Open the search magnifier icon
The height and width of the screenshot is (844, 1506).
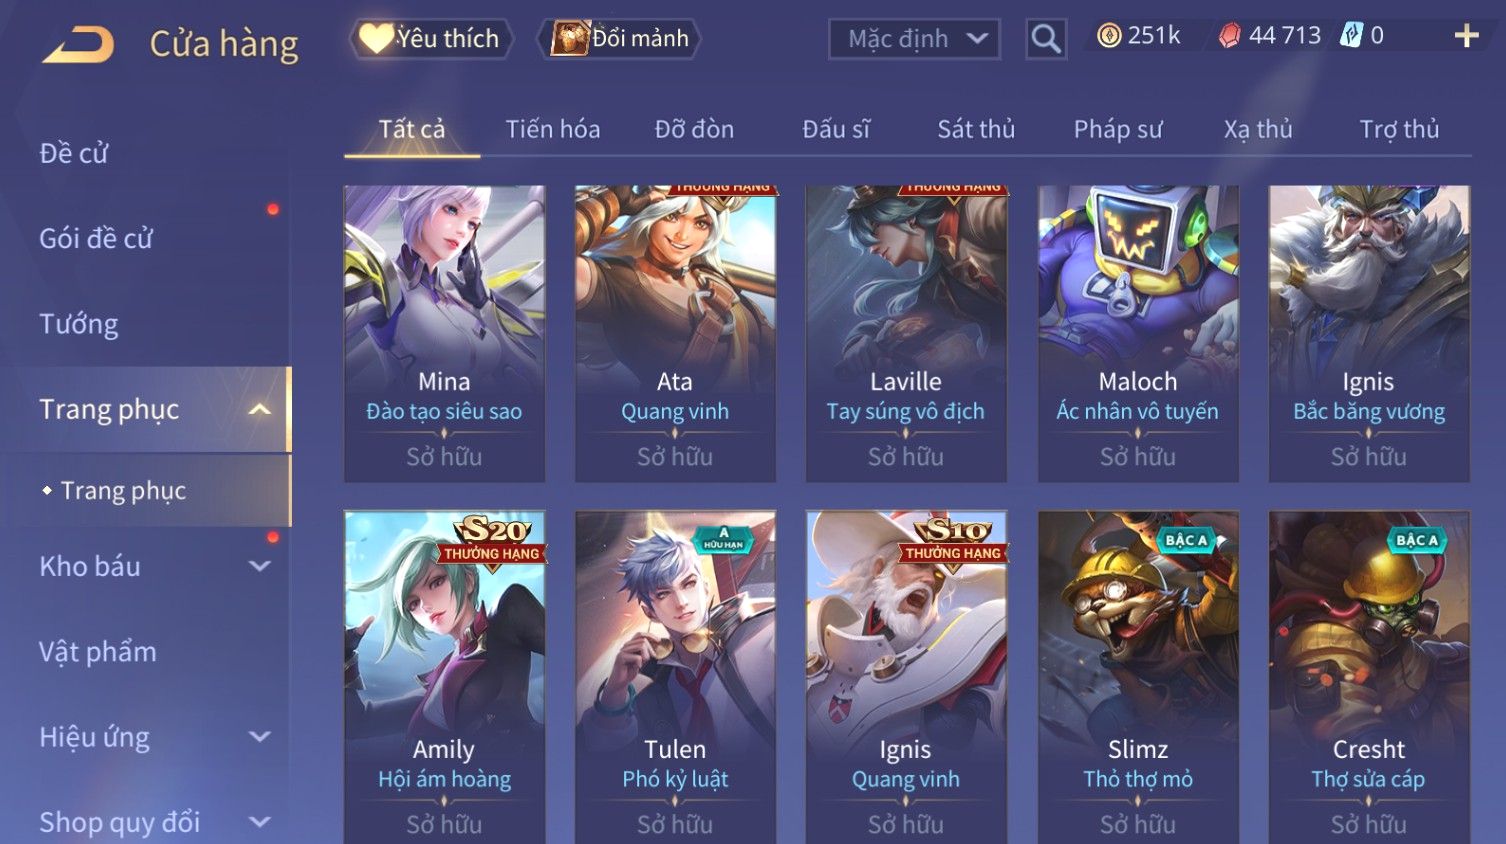pyautogui.click(x=1046, y=39)
